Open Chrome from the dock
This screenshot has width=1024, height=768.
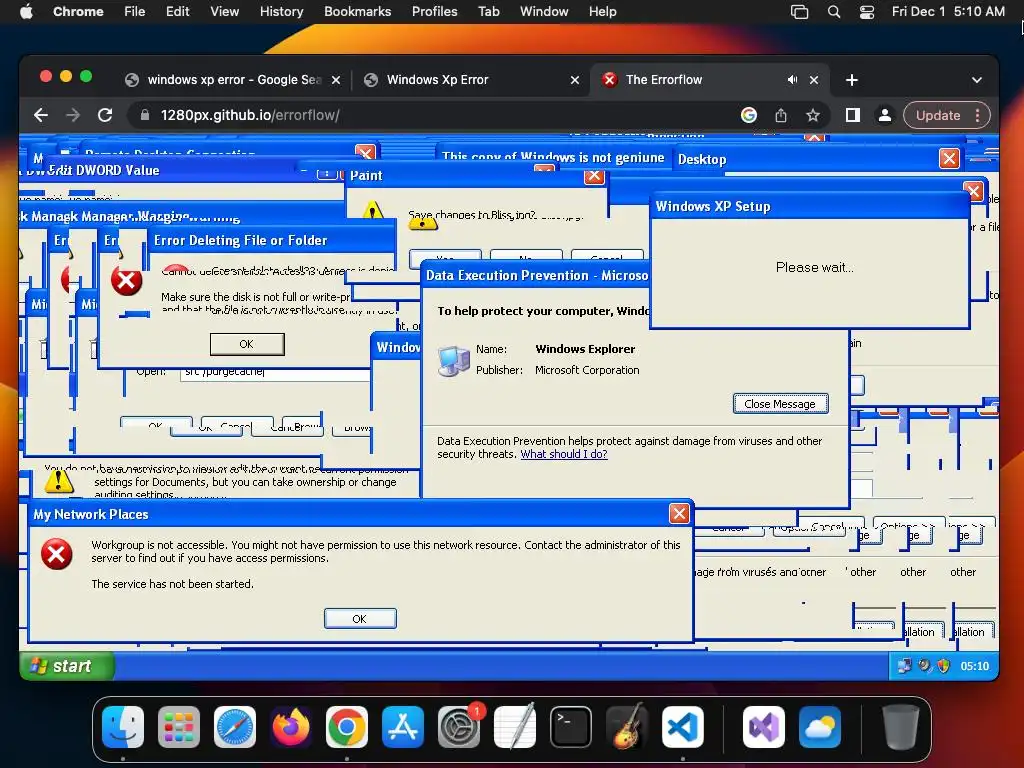click(x=347, y=727)
